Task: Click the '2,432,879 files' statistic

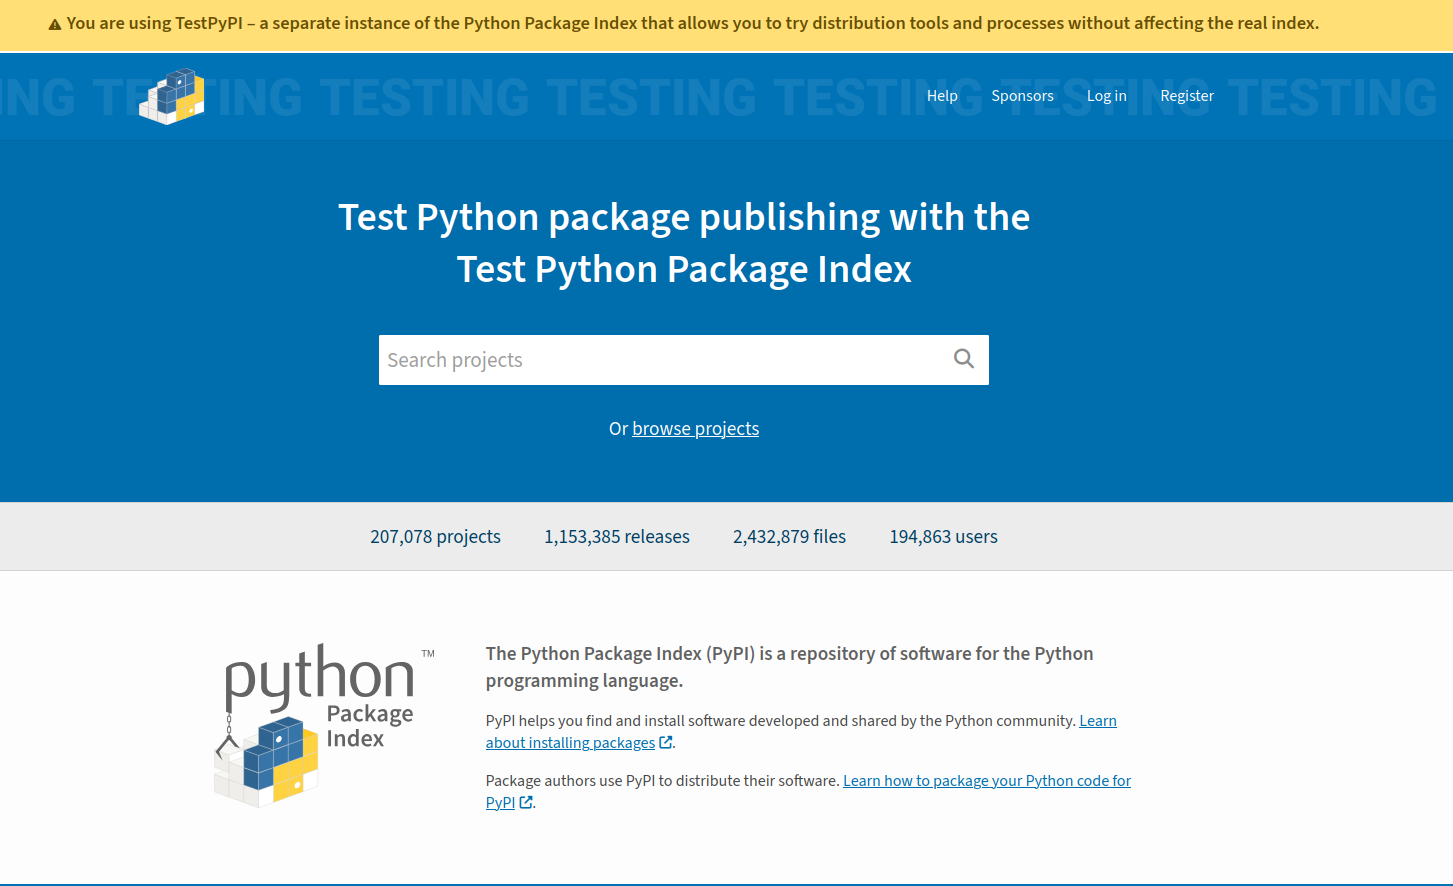Action: coord(789,537)
